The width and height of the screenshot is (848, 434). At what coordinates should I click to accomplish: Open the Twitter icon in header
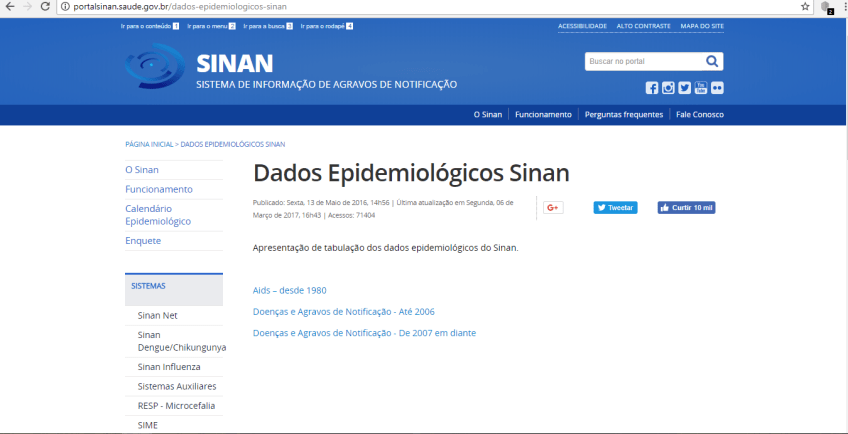pos(684,88)
